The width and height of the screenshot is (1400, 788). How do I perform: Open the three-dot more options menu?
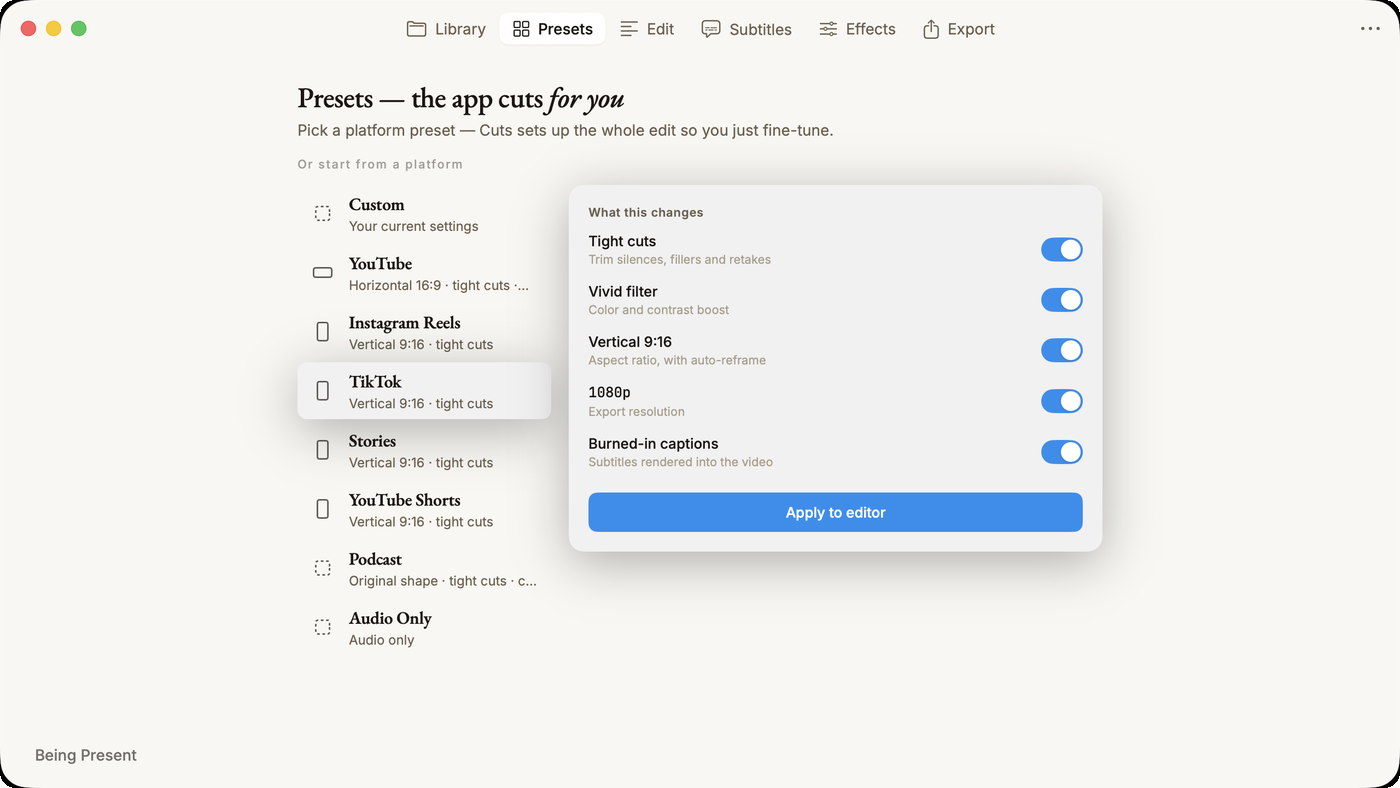point(1370,29)
